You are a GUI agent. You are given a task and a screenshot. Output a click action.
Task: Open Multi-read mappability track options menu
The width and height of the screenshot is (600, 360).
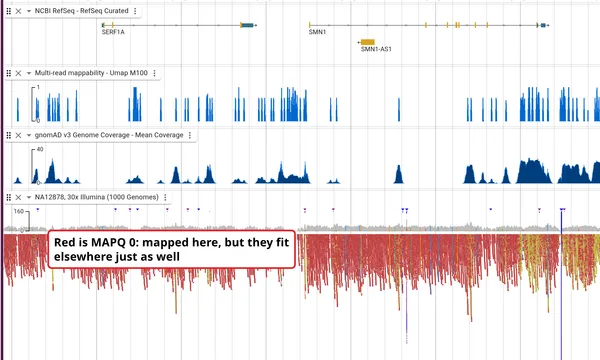coord(155,73)
